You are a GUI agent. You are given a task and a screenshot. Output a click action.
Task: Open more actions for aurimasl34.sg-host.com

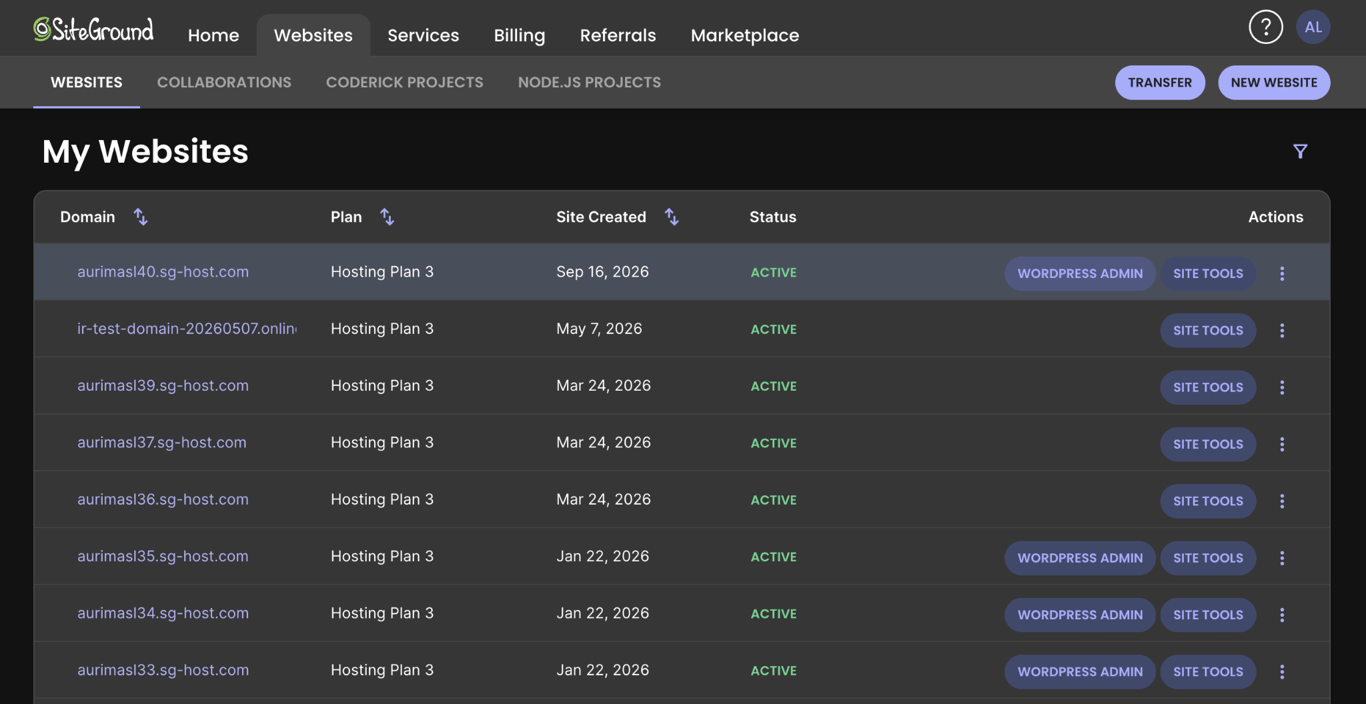coord(1282,615)
